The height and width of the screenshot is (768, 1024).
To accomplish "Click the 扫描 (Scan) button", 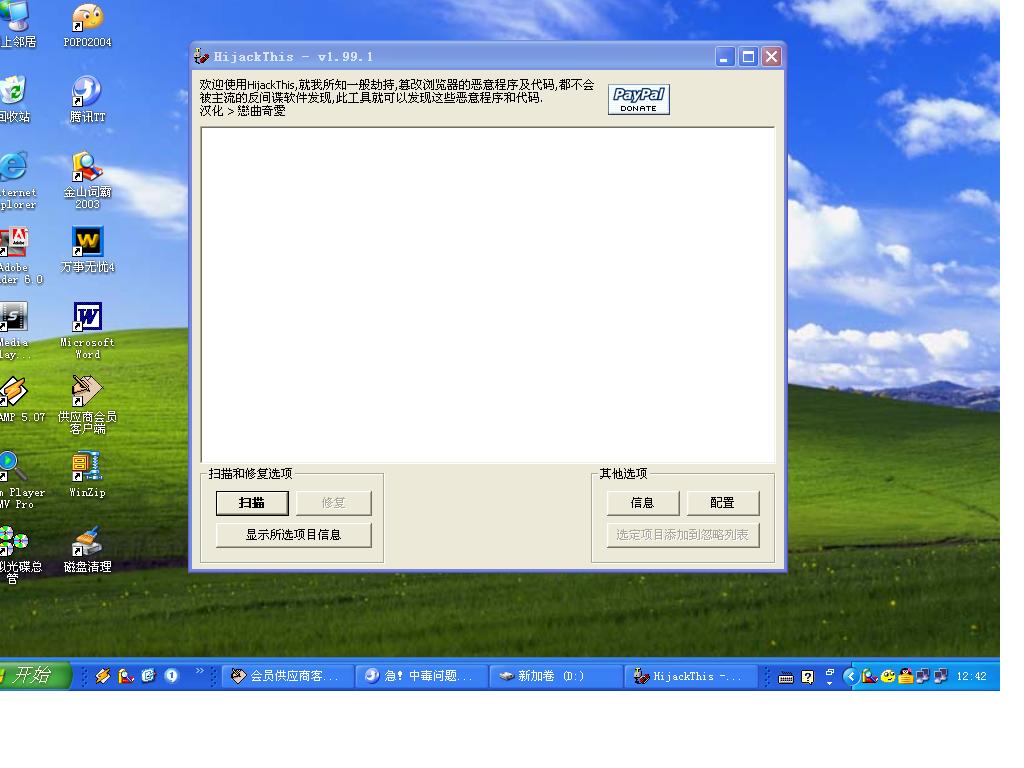I will pyautogui.click(x=252, y=503).
